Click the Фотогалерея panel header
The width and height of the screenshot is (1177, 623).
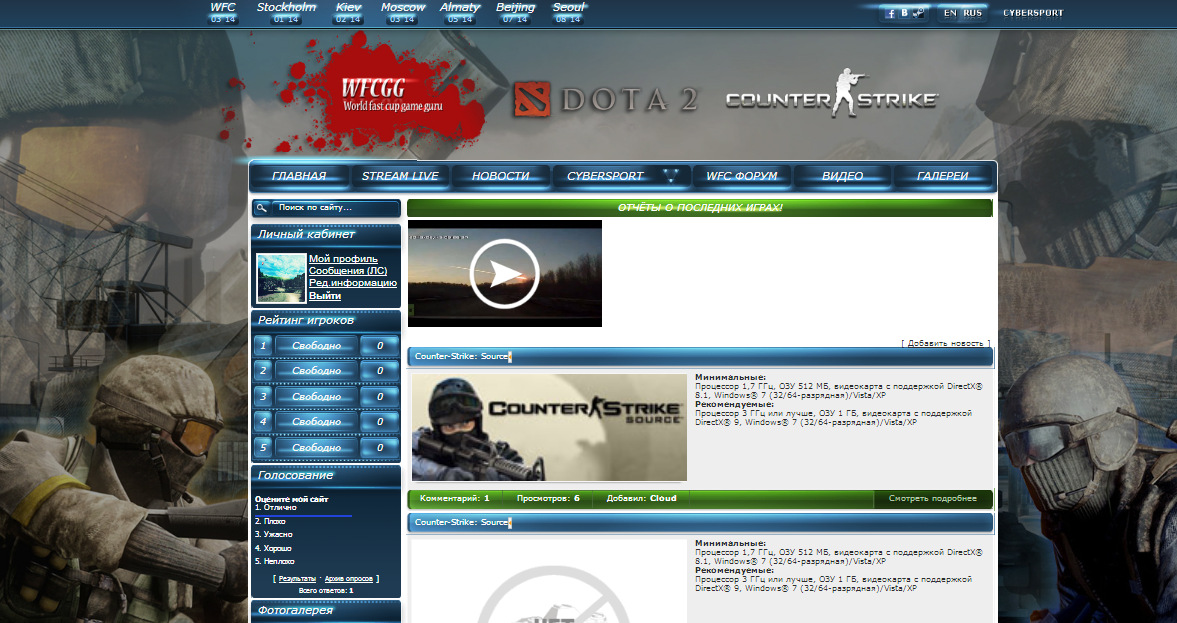[326, 610]
